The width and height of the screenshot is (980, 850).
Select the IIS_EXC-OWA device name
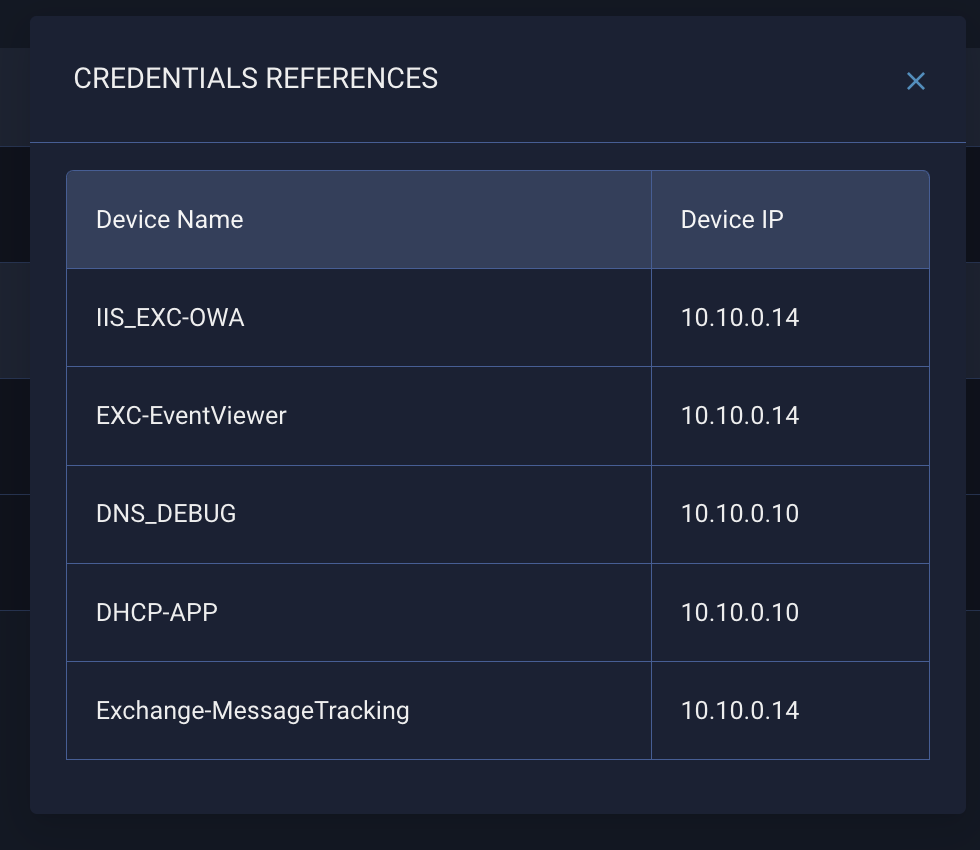(x=170, y=318)
